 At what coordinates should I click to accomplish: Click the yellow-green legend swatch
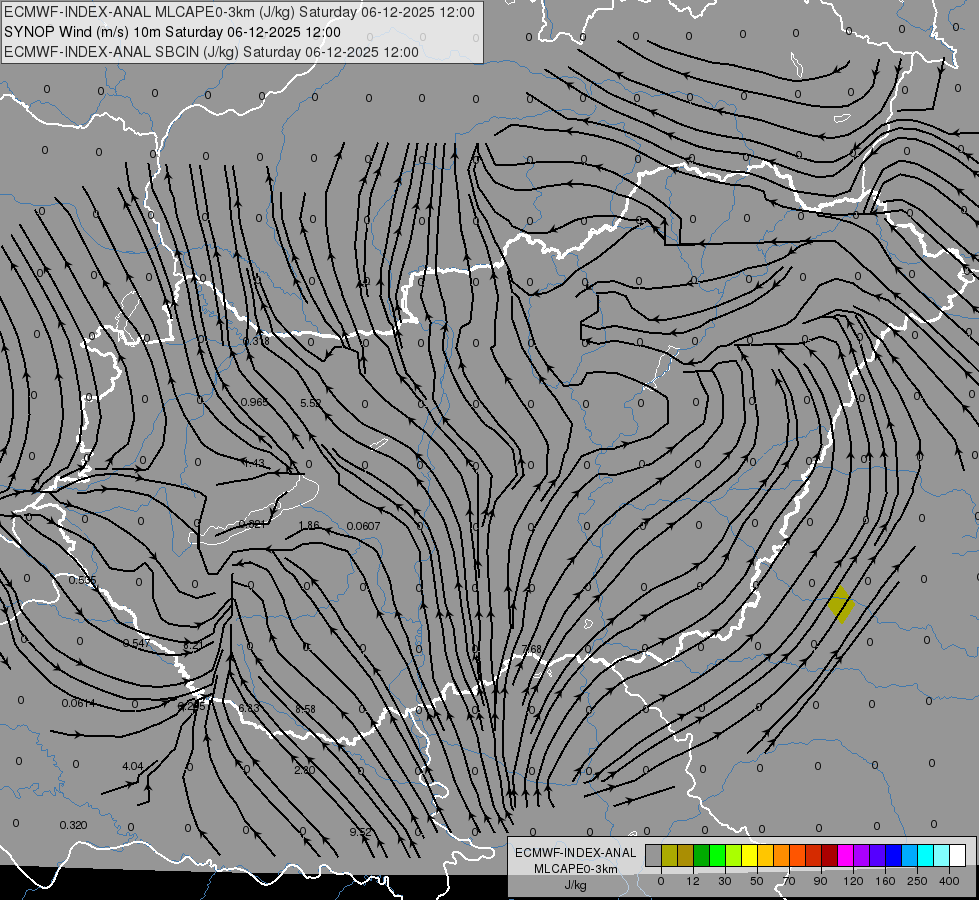(x=733, y=855)
